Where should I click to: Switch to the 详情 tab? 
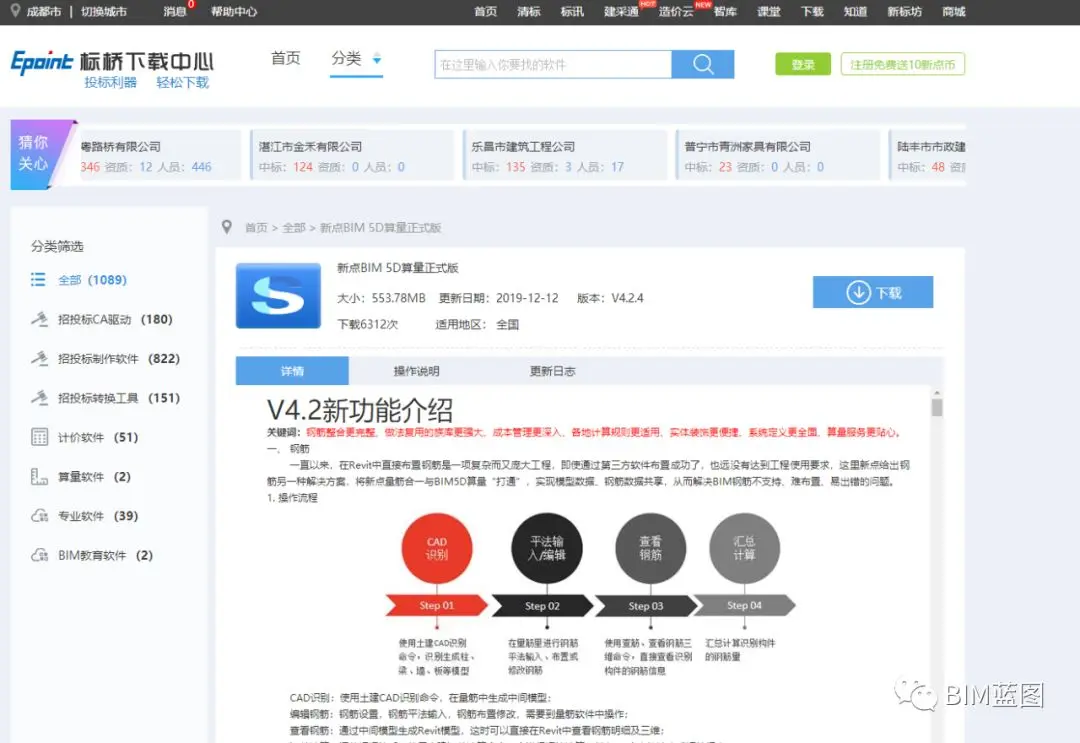pyautogui.click(x=292, y=371)
